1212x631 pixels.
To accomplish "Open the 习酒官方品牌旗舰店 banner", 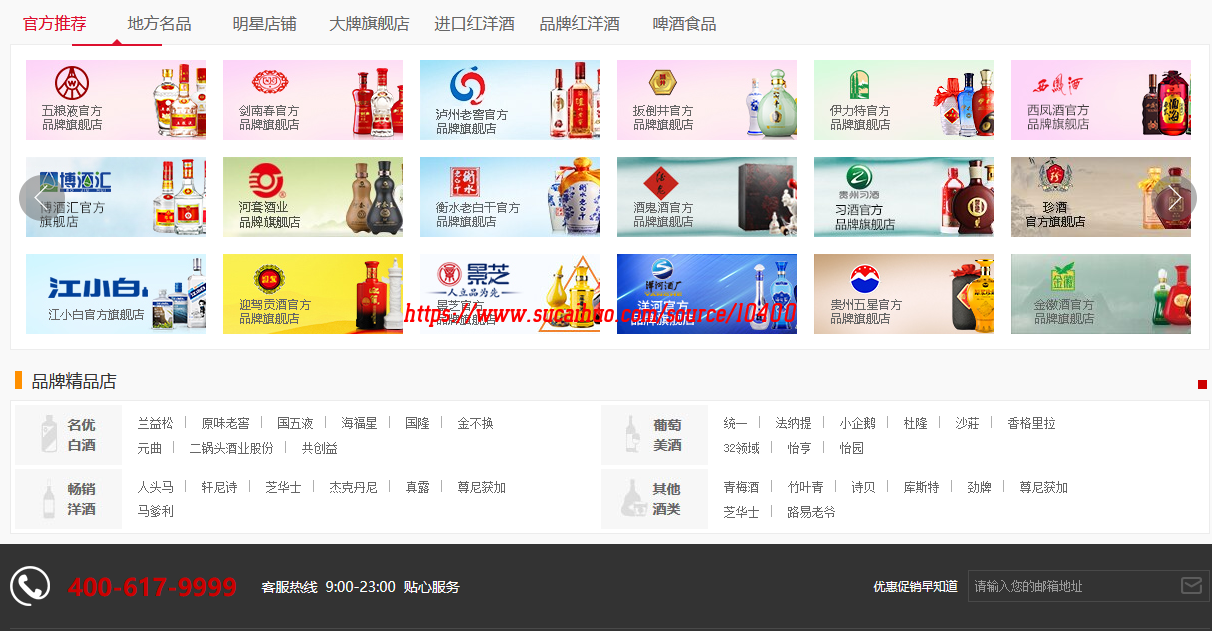I will point(904,197).
